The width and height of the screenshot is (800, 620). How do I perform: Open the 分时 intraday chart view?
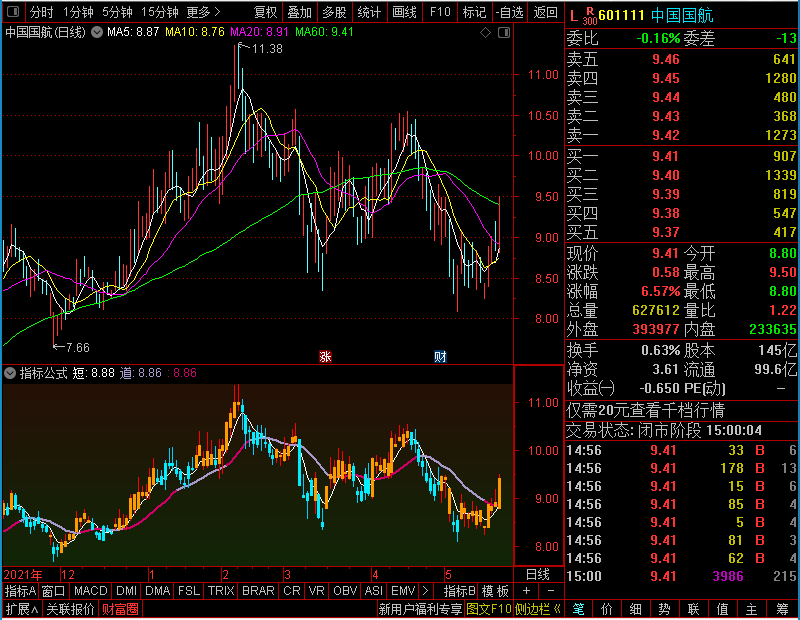point(41,12)
